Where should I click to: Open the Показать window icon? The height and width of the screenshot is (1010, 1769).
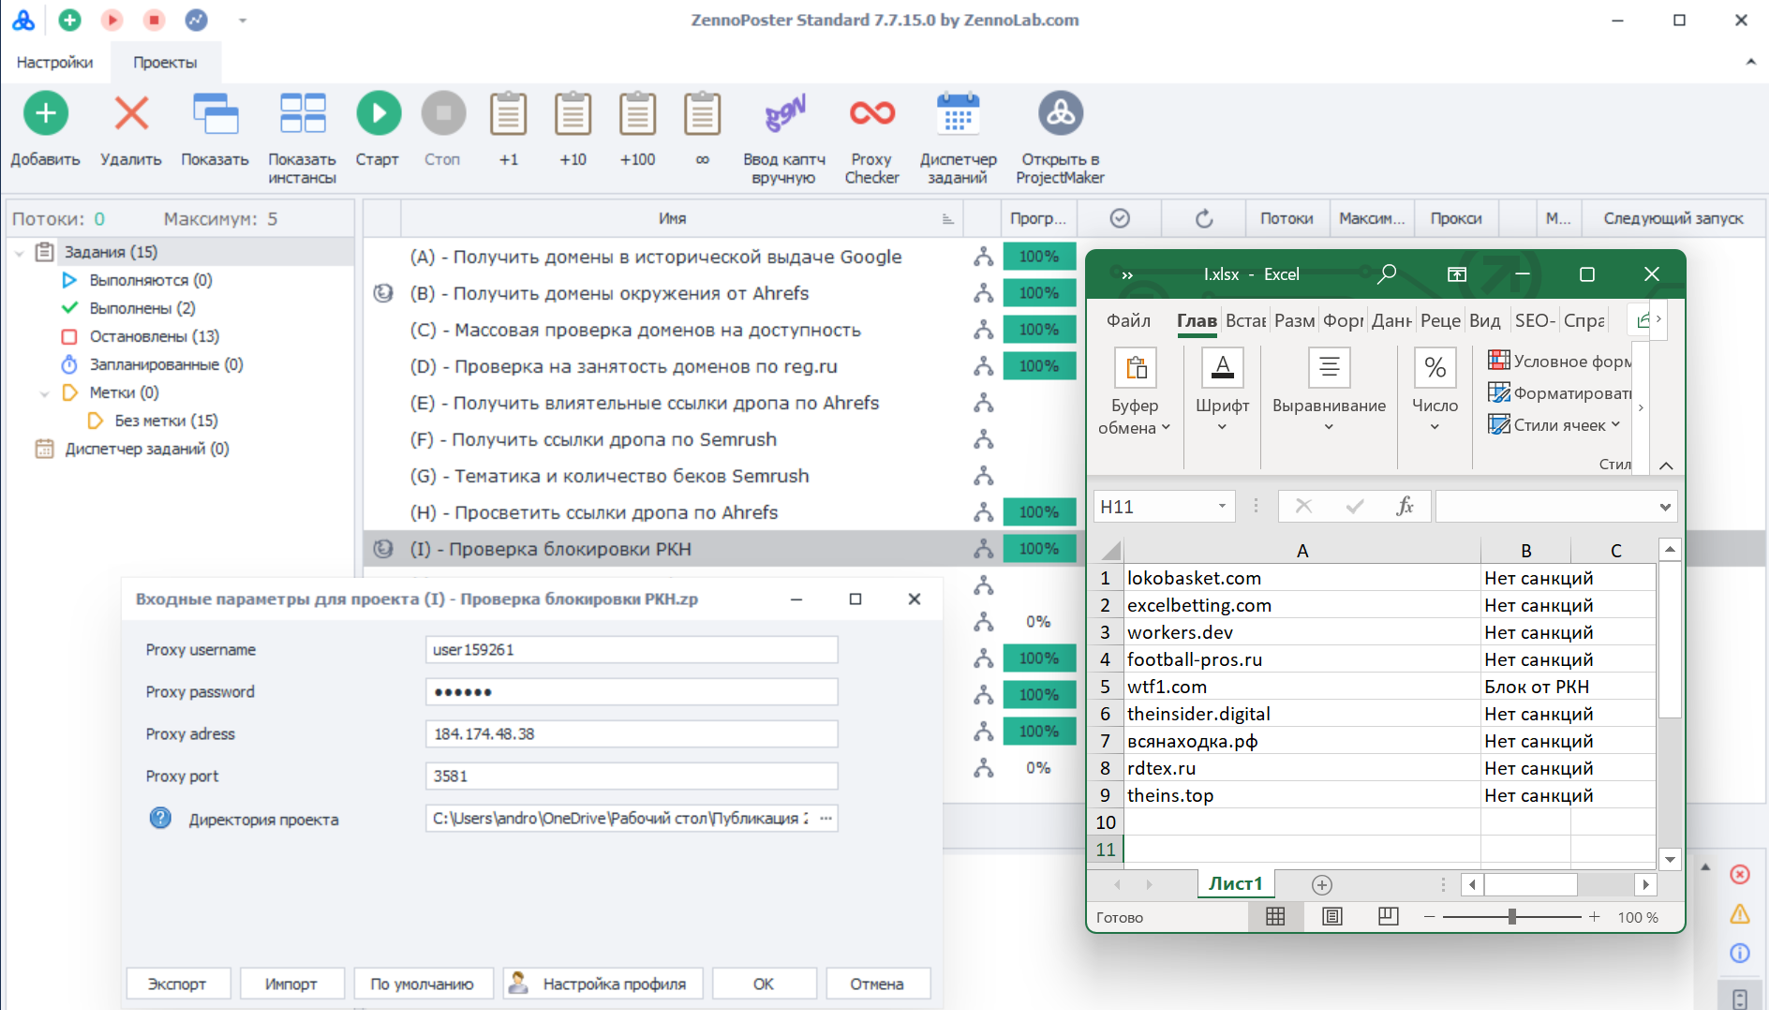[x=215, y=114]
